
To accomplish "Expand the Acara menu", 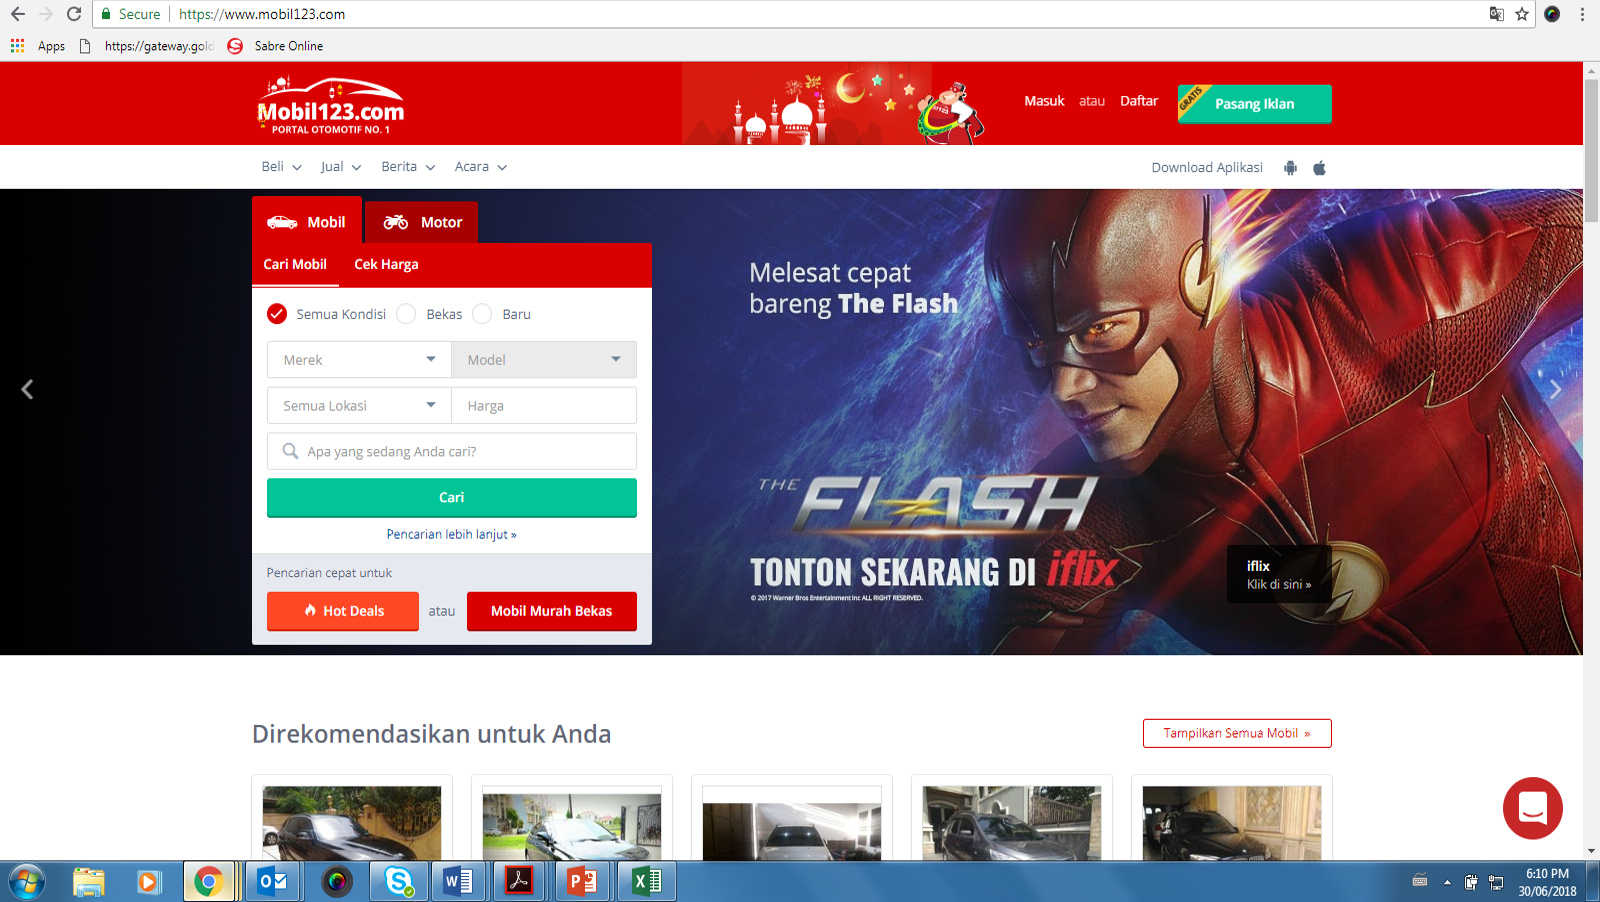I will tap(481, 167).
